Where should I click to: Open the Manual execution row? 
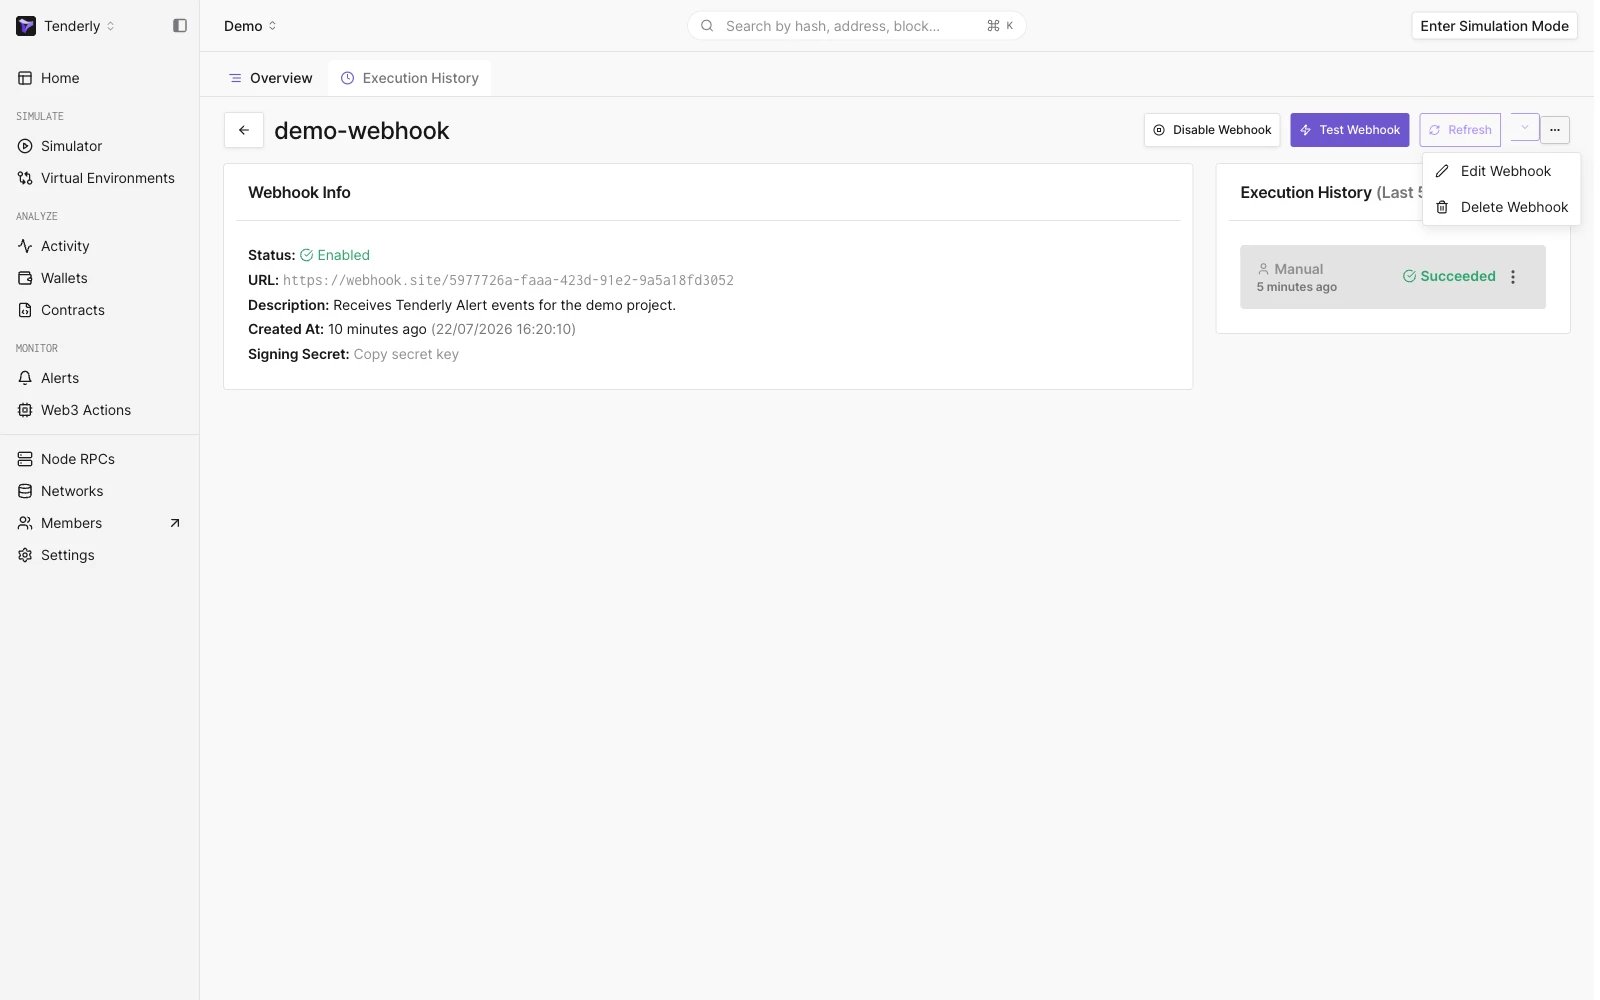click(x=1392, y=277)
